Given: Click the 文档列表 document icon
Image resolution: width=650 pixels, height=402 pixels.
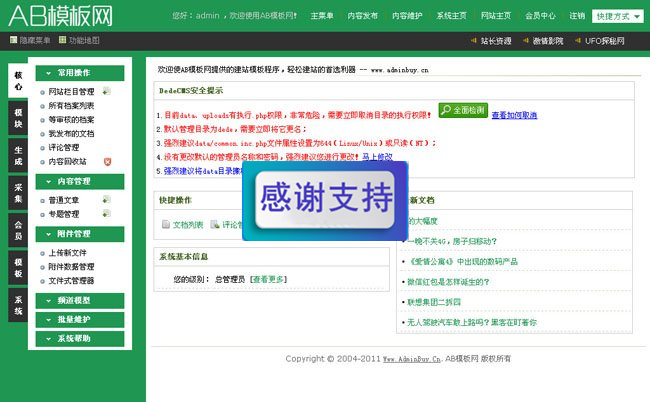Looking at the screenshot, I should click(166, 225).
